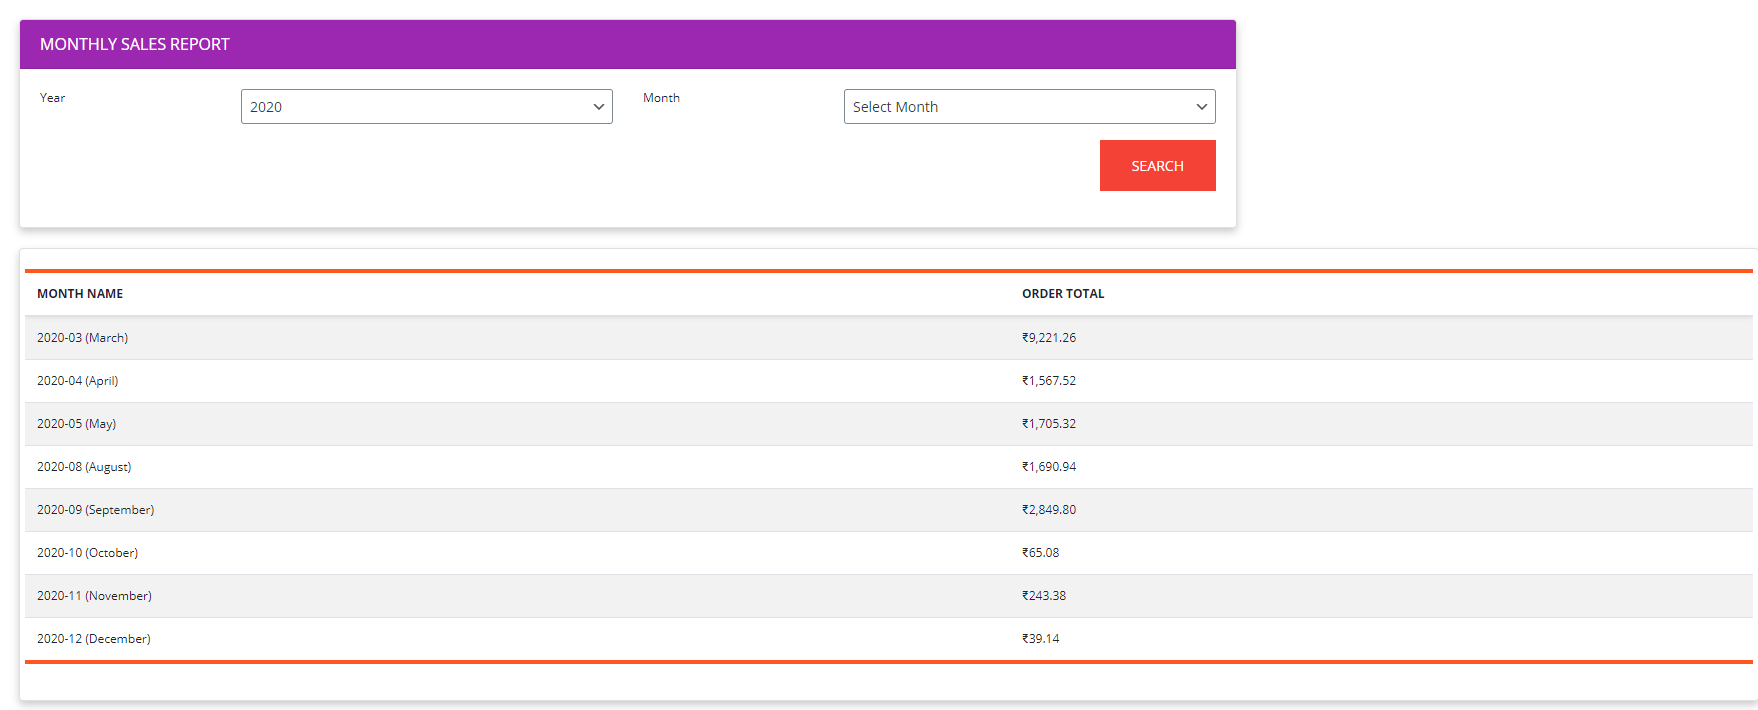
Task: Click the ₹9,221.26 order total
Action: 1049,338
